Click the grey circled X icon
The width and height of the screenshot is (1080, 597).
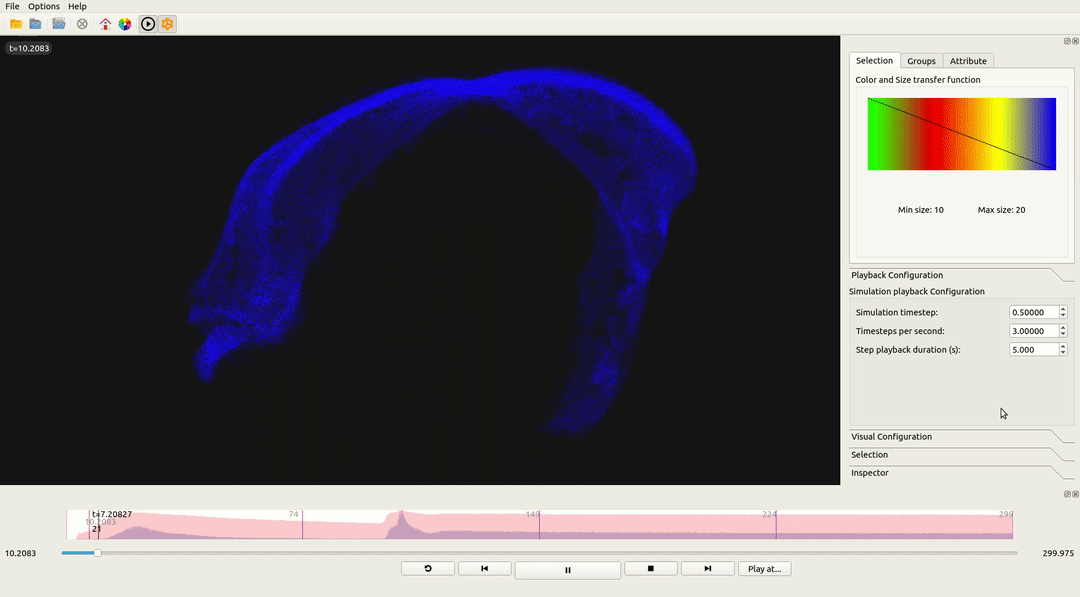[82, 24]
